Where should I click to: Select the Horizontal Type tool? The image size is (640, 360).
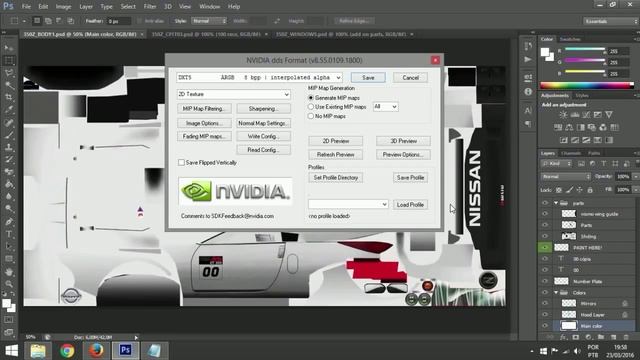[9, 234]
